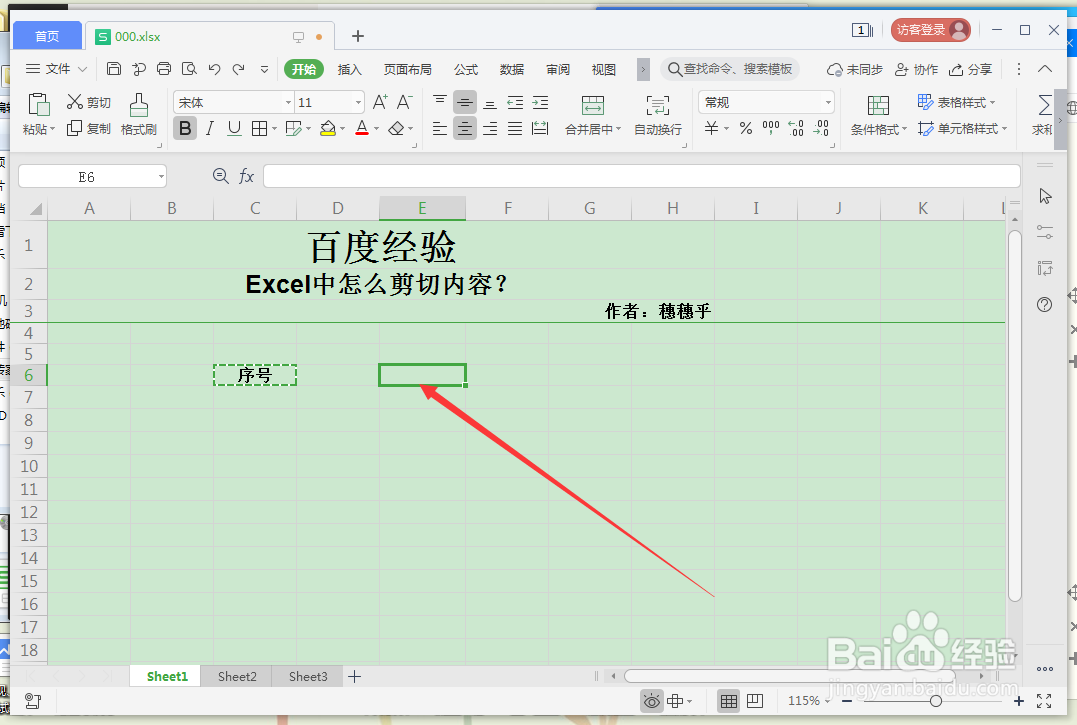Click the search commands box
This screenshot has height=725, width=1077.
click(x=730, y=69)
